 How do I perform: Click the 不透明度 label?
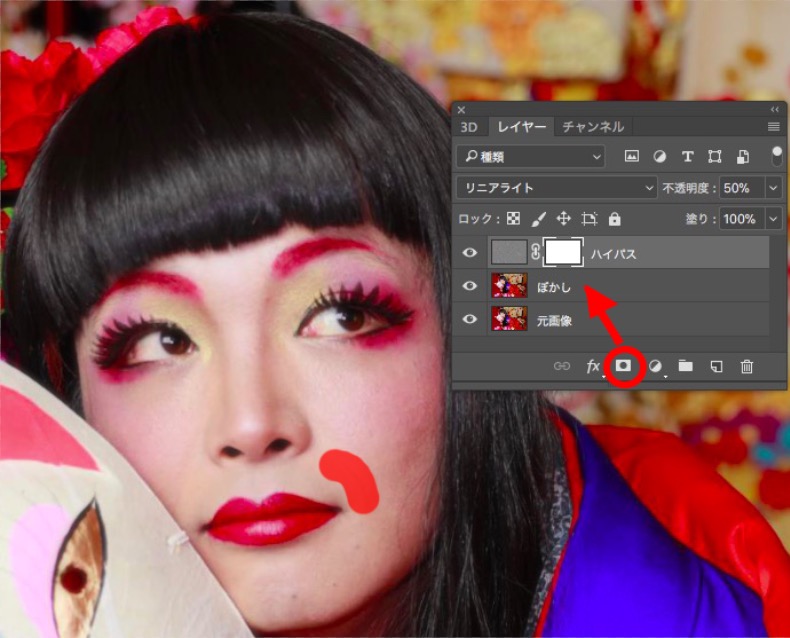pyautogui.click(x=688, y=188)
